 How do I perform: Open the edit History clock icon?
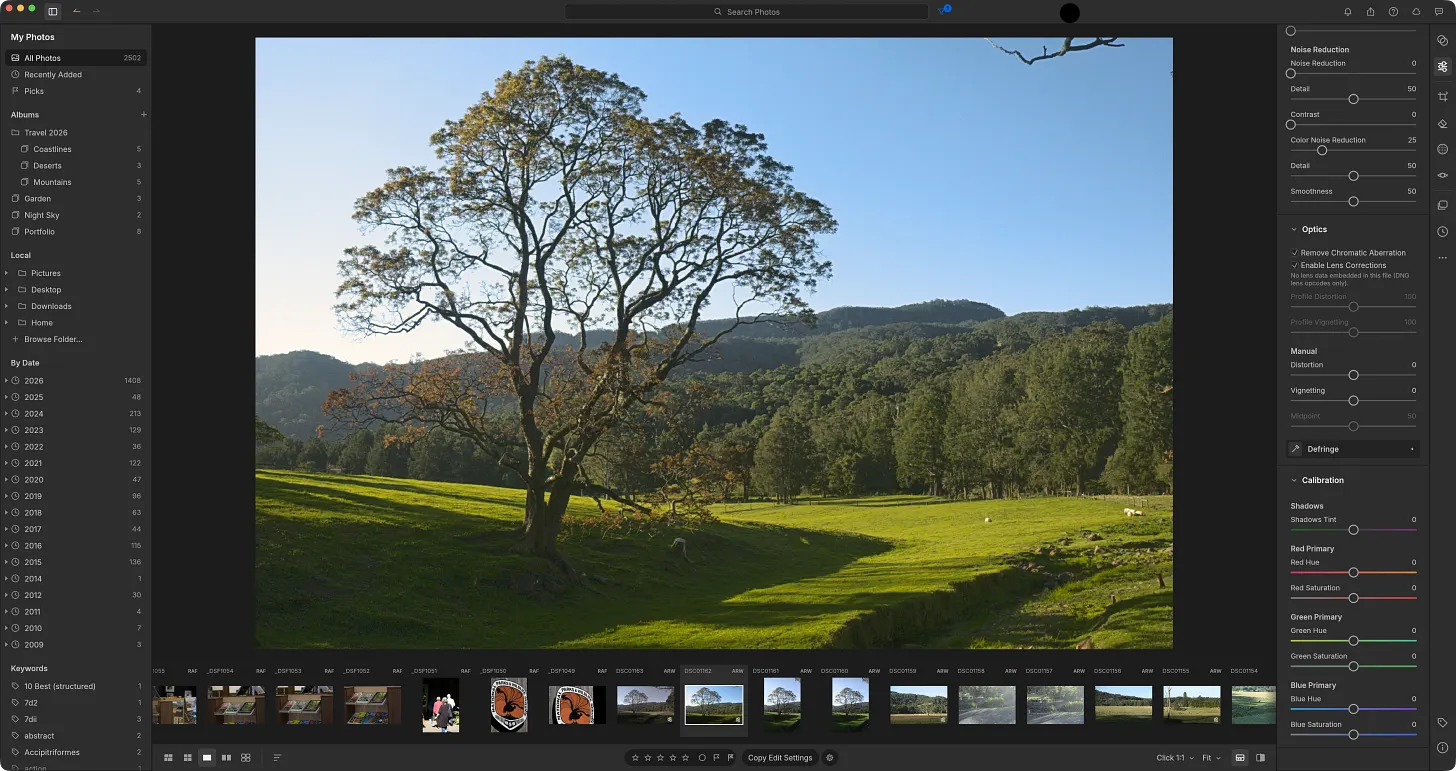[x=1442, y=231]
